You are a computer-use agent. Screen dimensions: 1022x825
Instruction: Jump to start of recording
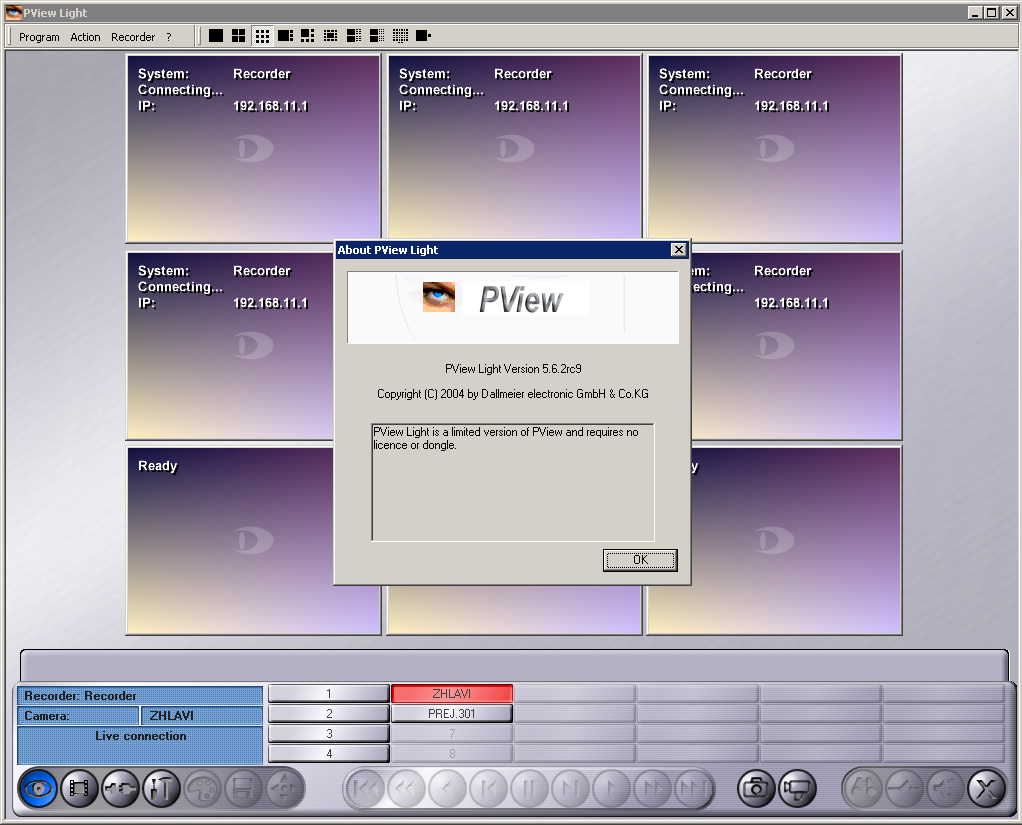click(366, 789)
